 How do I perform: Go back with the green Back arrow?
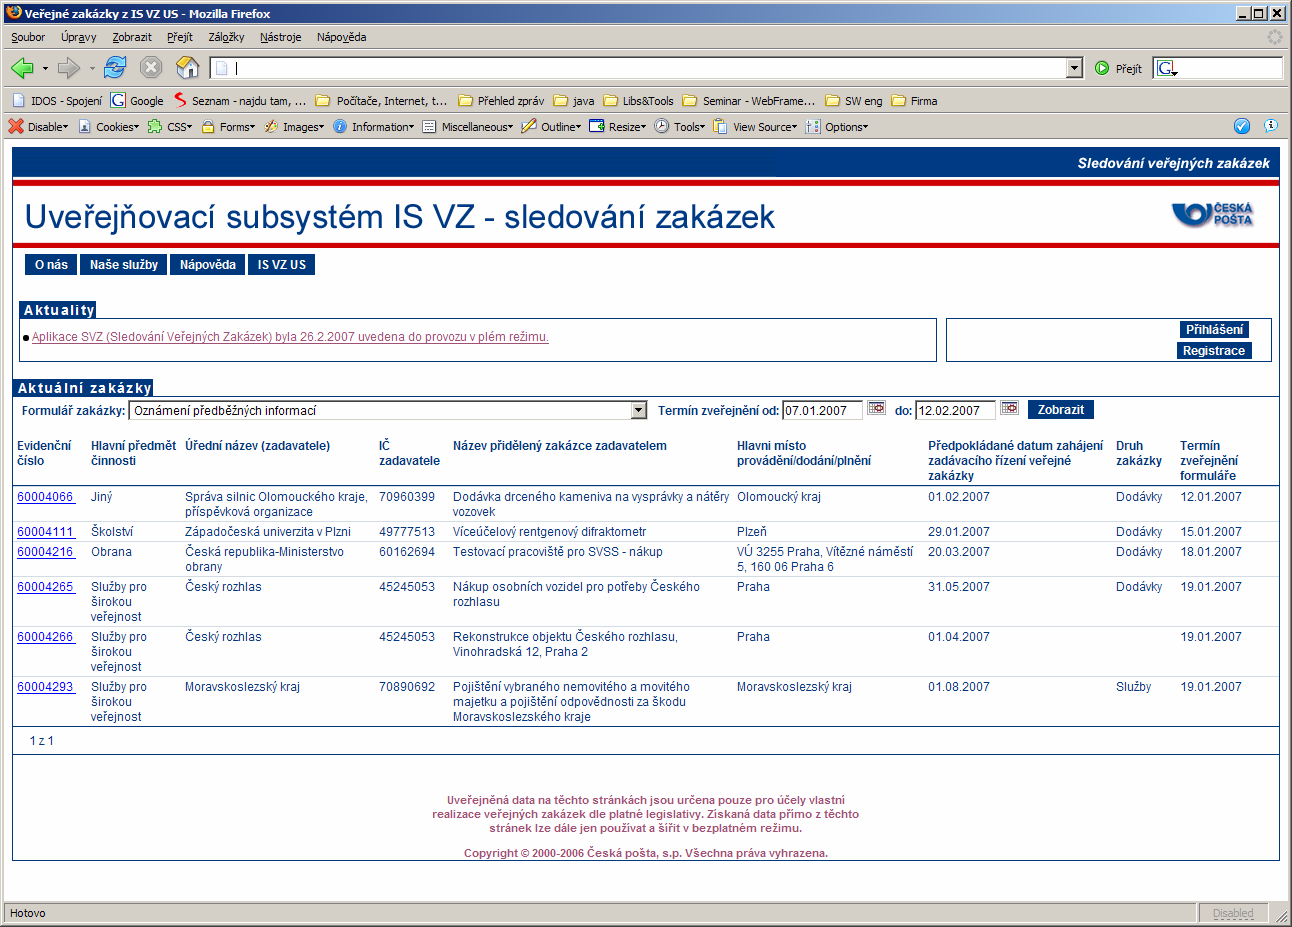pos(22,68)
